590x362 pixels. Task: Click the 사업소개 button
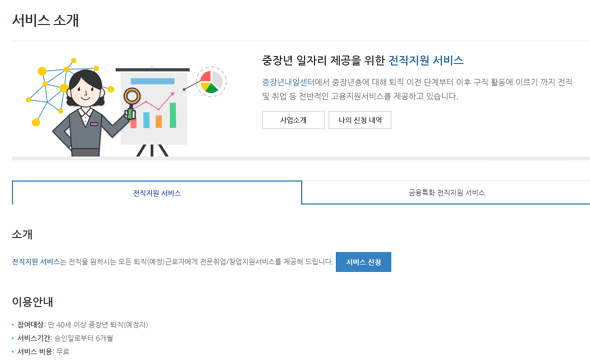pyautogui.click(x=293, y=120)
